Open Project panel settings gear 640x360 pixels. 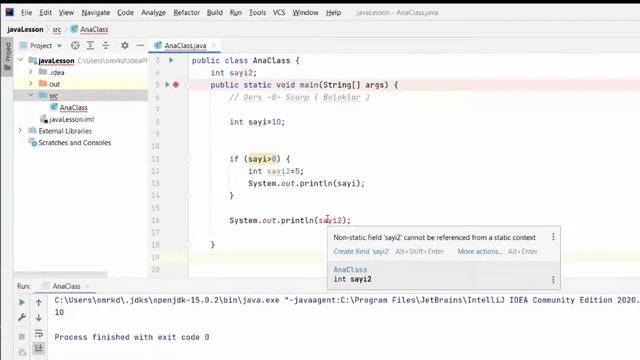(x=125, y=46)
